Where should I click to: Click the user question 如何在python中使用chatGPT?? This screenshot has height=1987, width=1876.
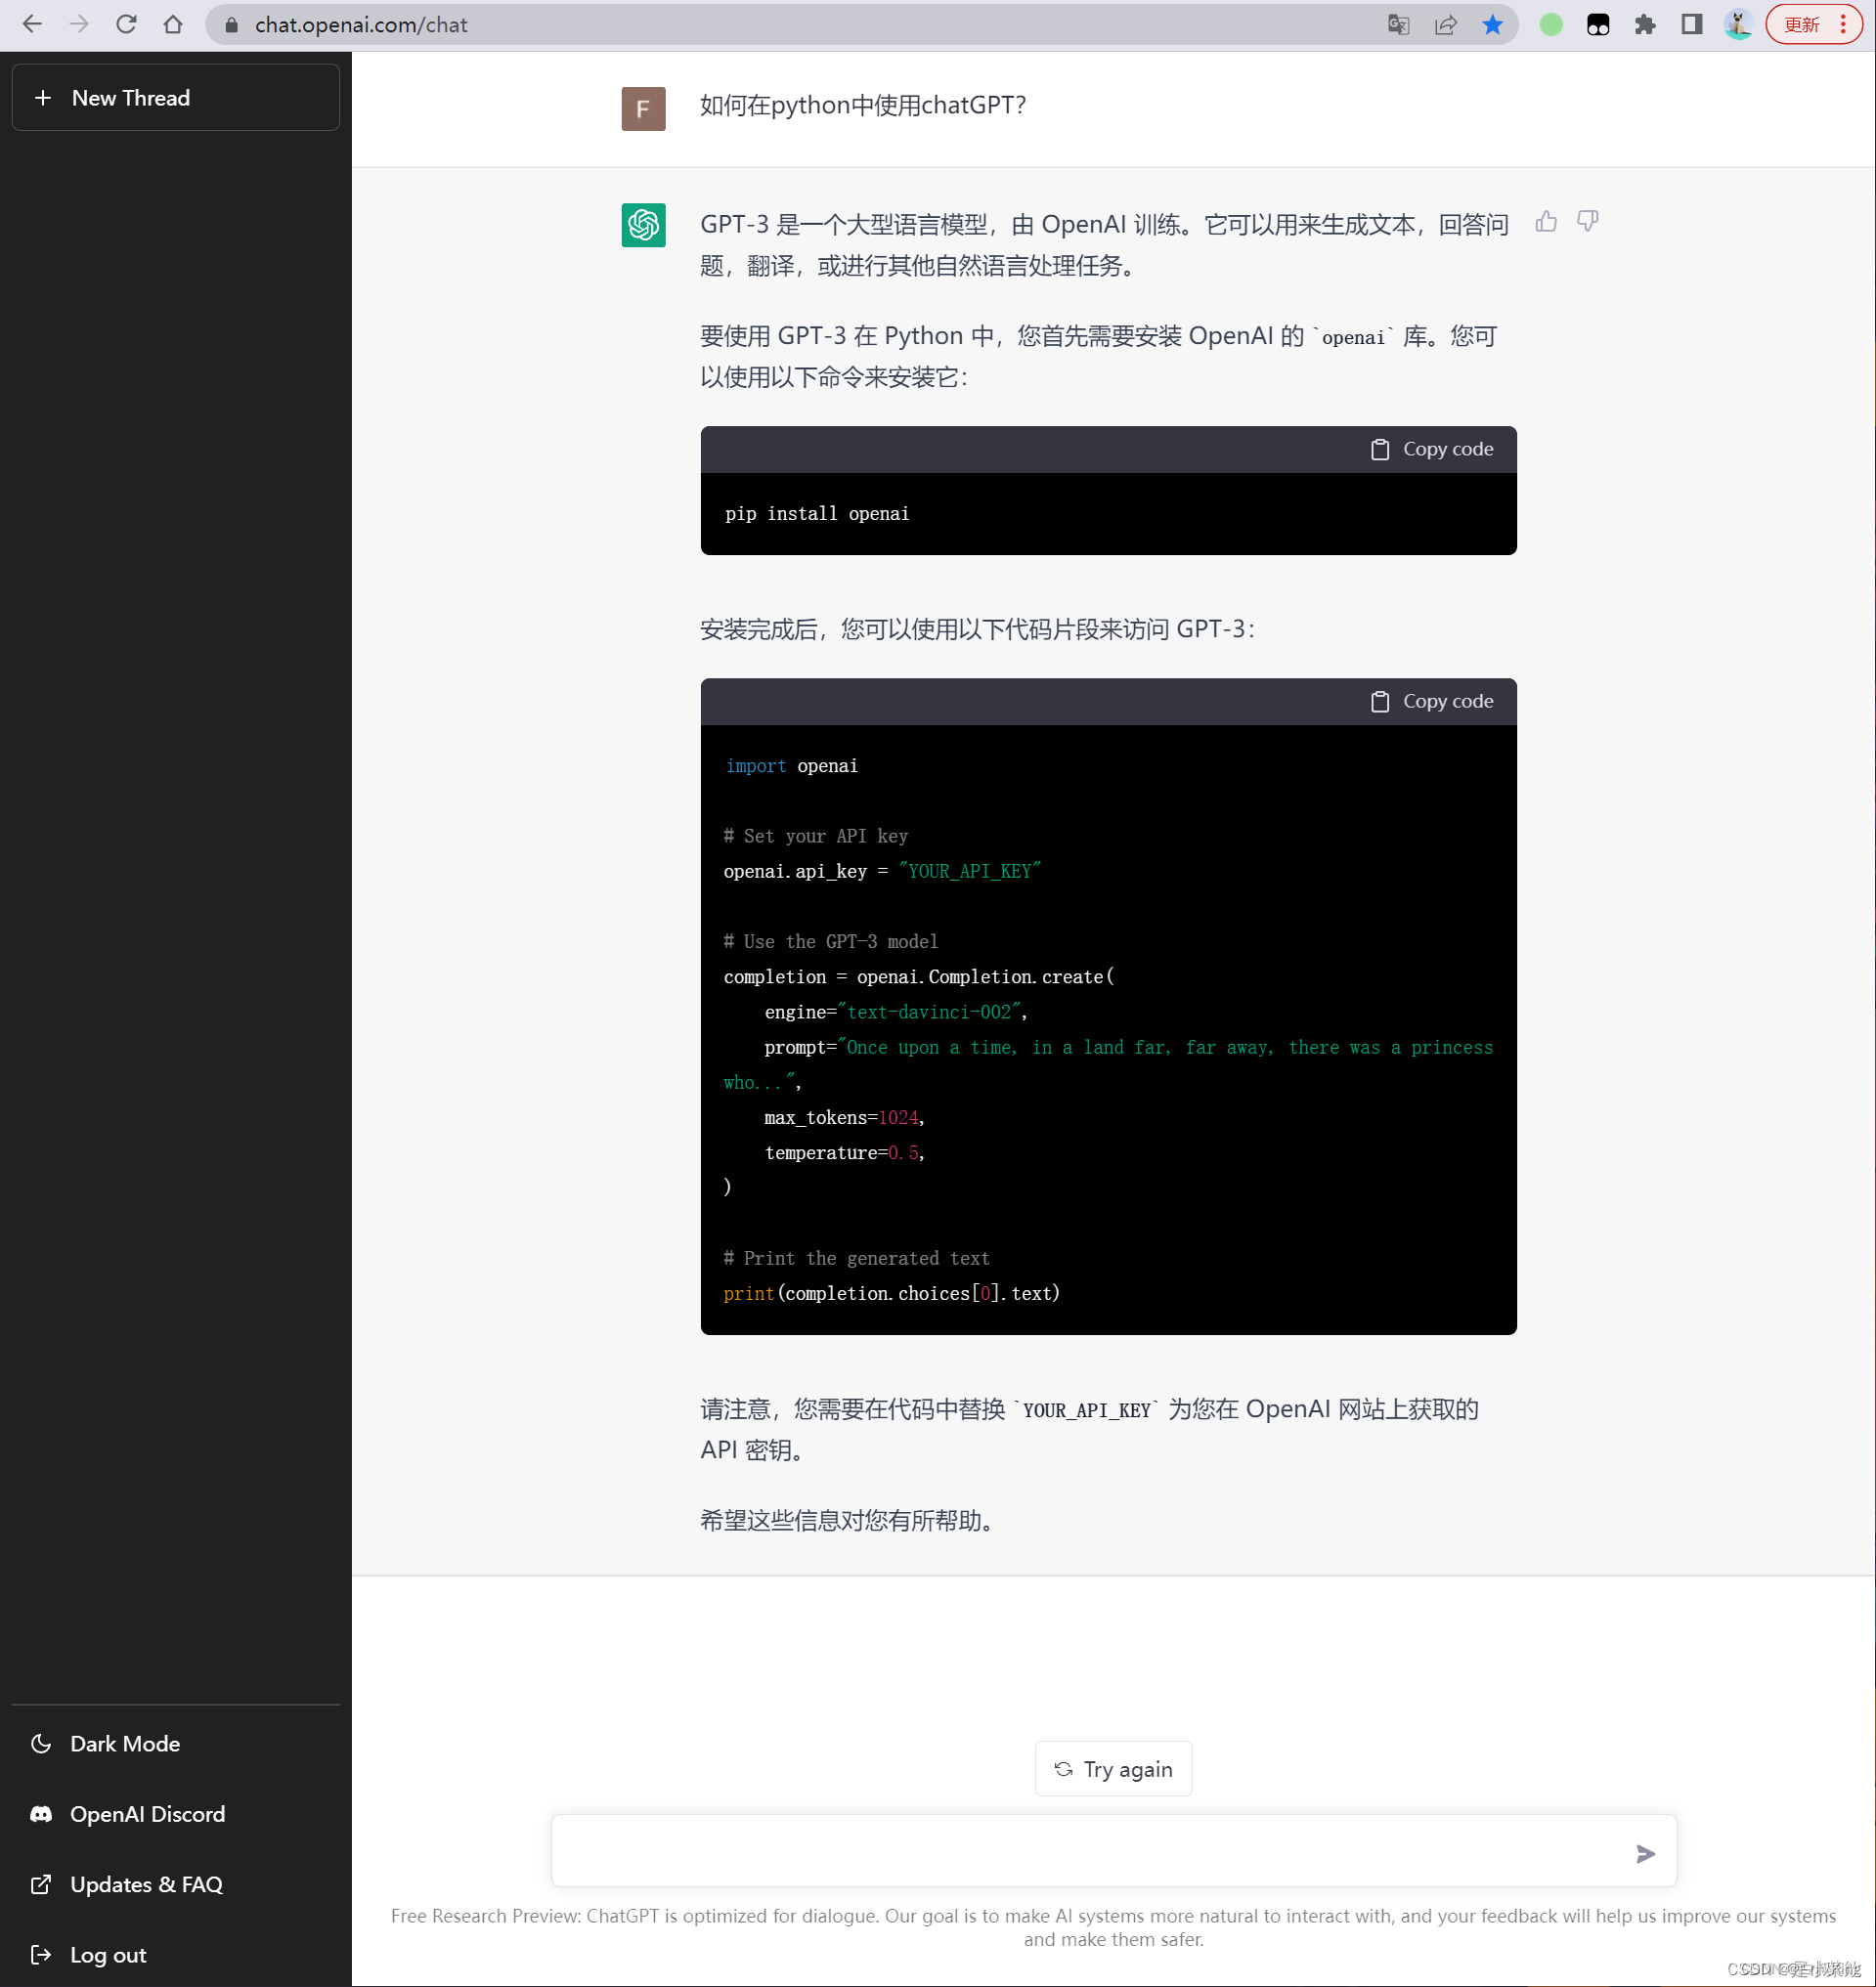(x=863, y=105)
